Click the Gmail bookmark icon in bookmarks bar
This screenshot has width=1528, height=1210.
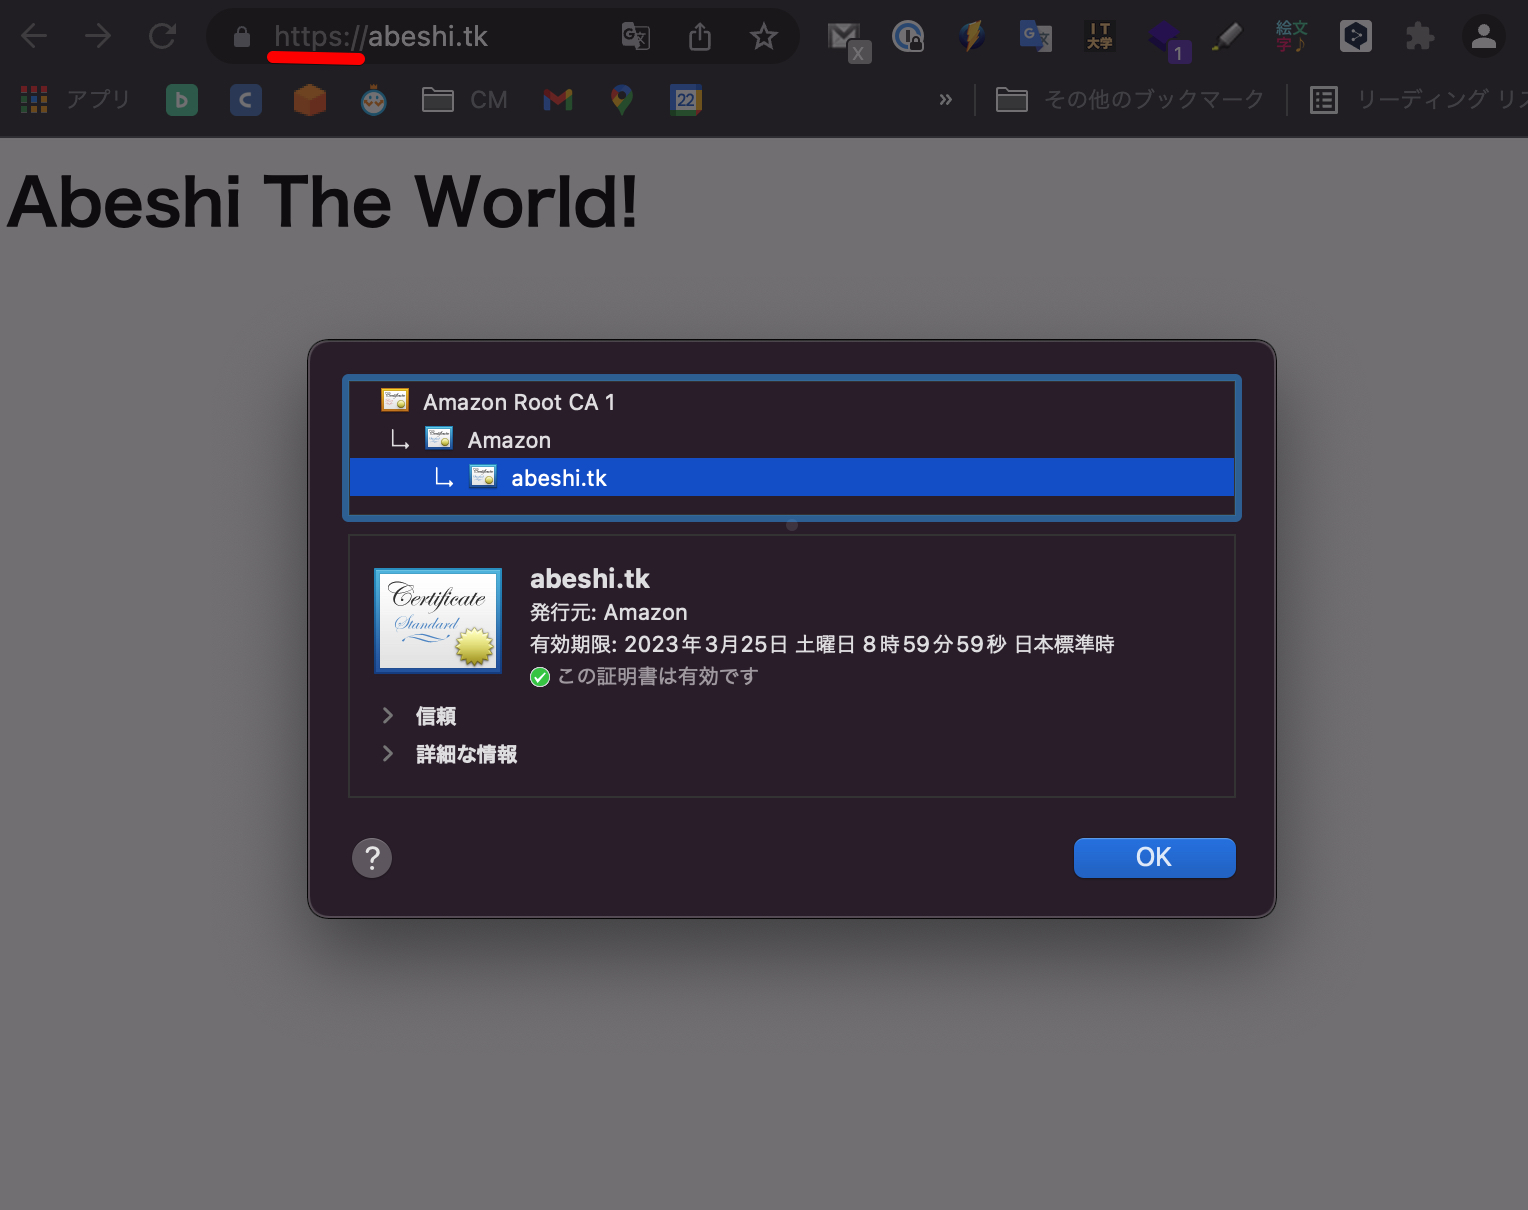pos(557,100)
